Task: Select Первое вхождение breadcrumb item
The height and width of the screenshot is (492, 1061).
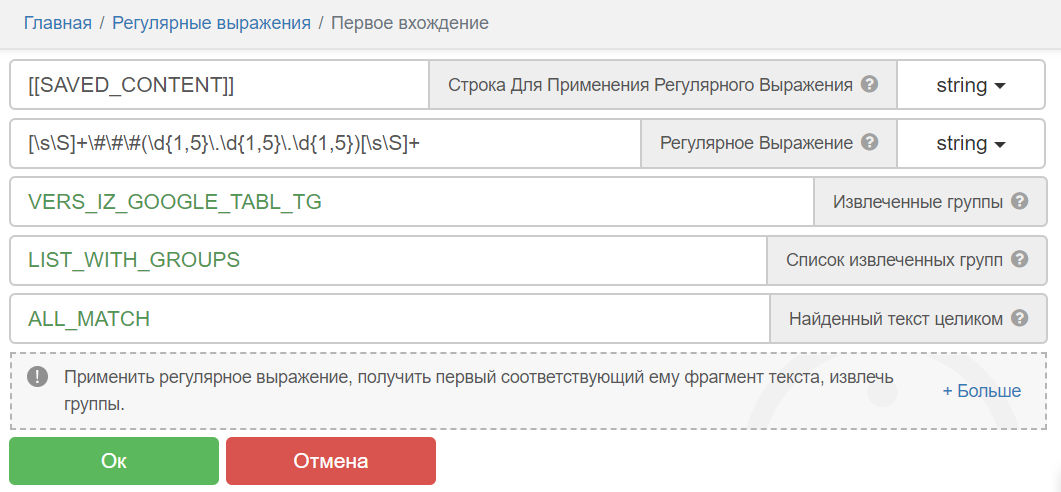Action: coord(410,22)
